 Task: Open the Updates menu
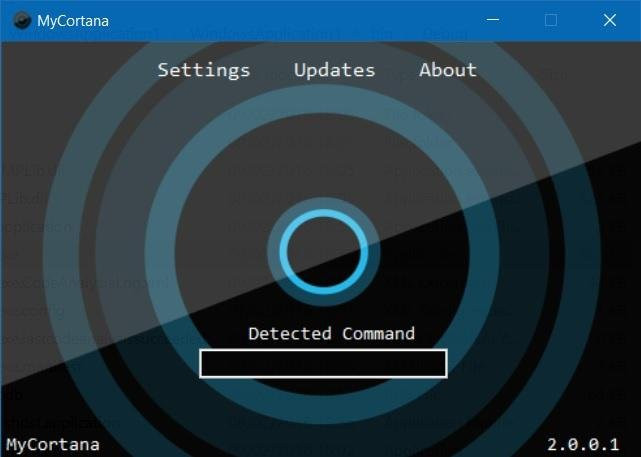click(x=334, y=70)
